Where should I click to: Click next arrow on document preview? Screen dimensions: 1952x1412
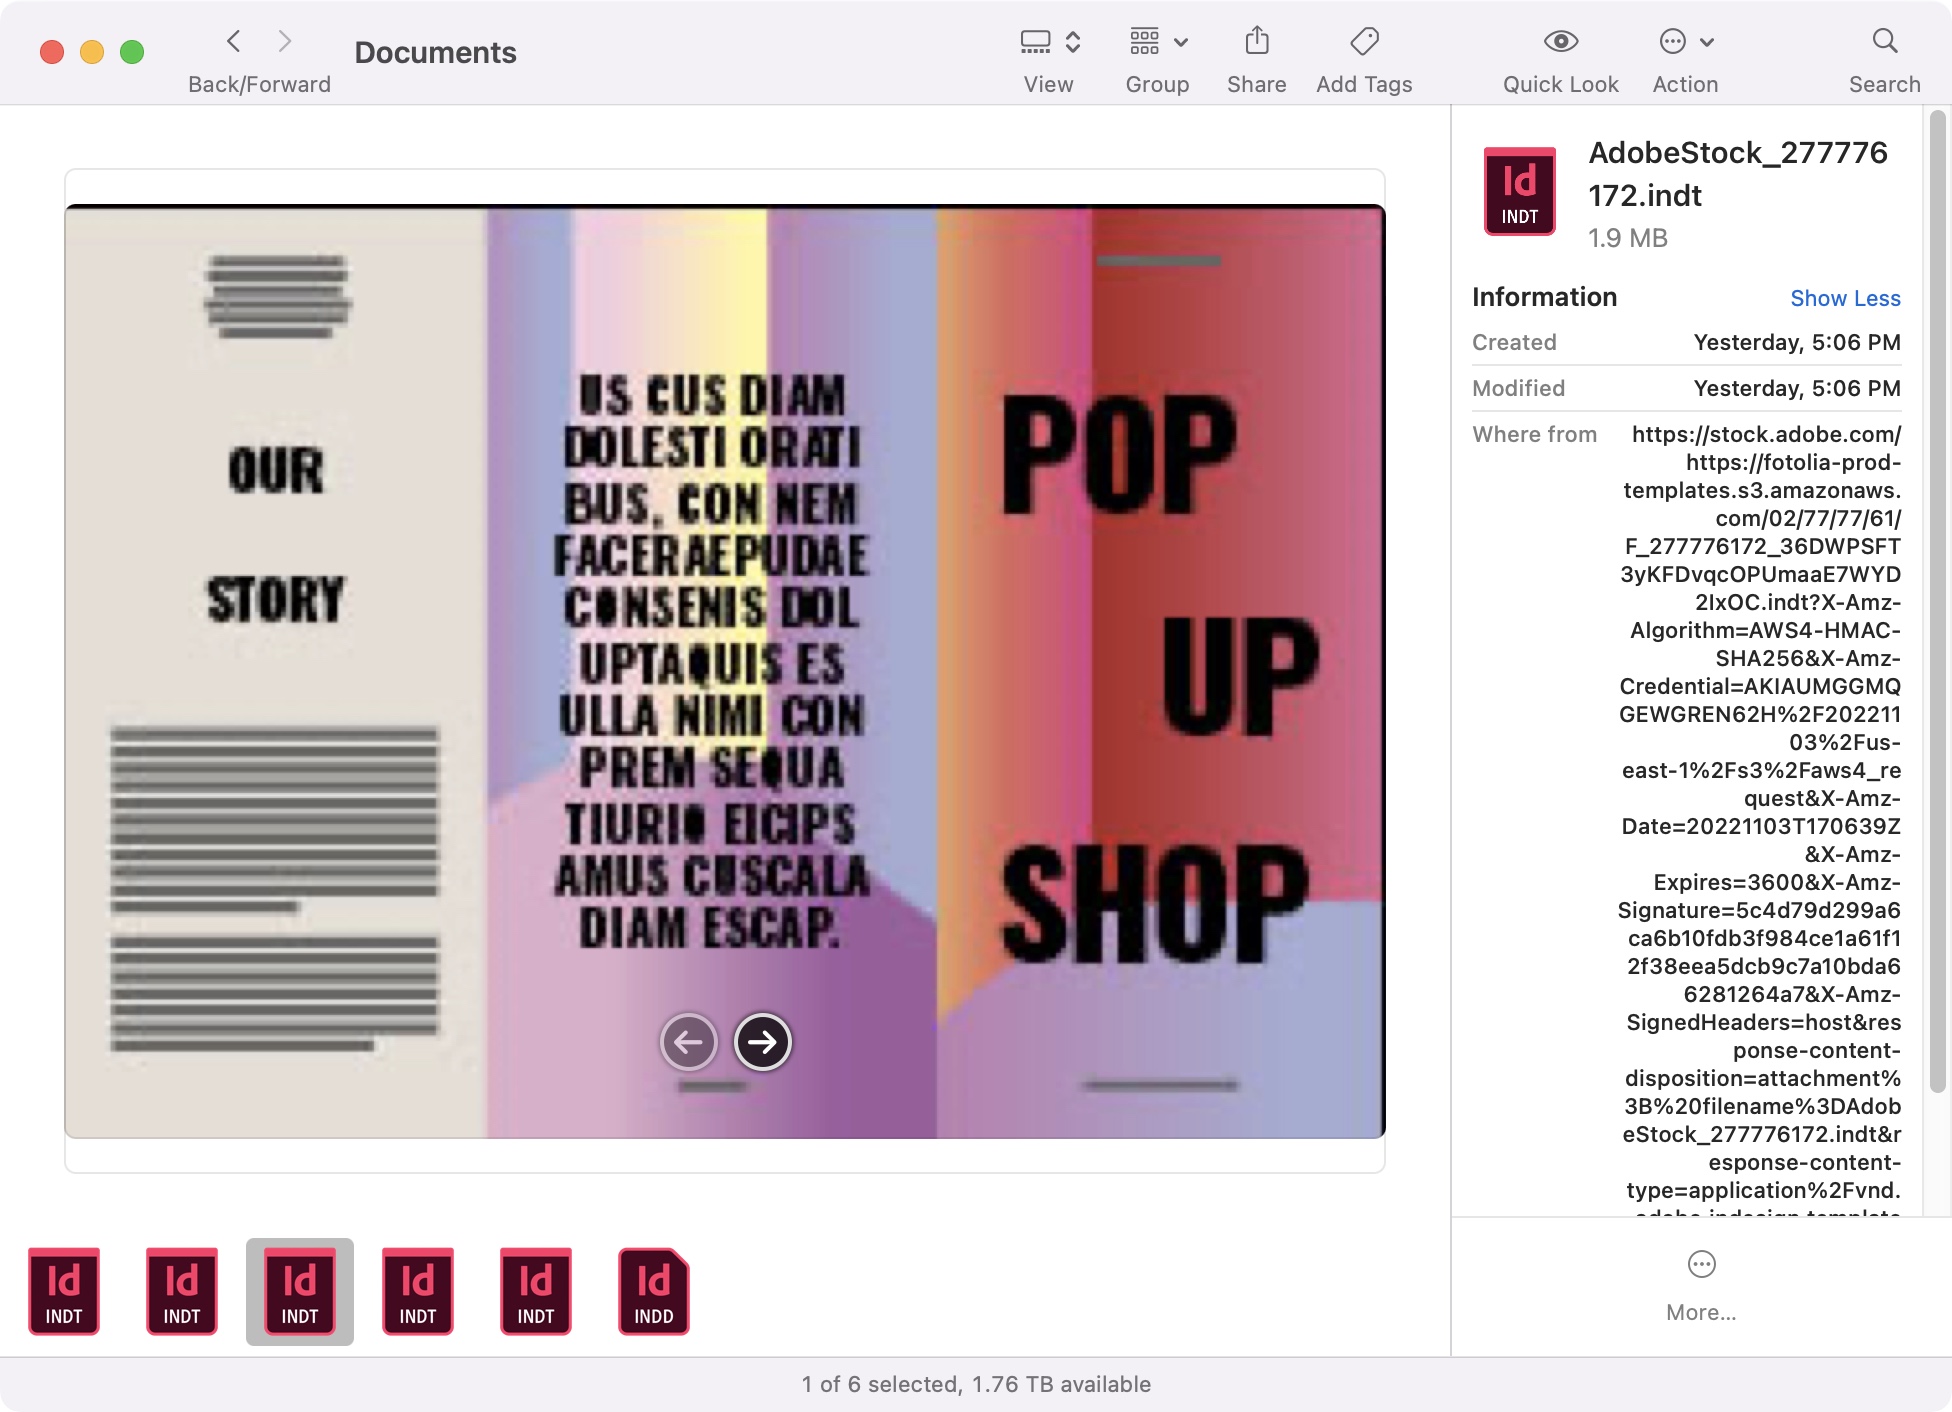(761, 1042)
